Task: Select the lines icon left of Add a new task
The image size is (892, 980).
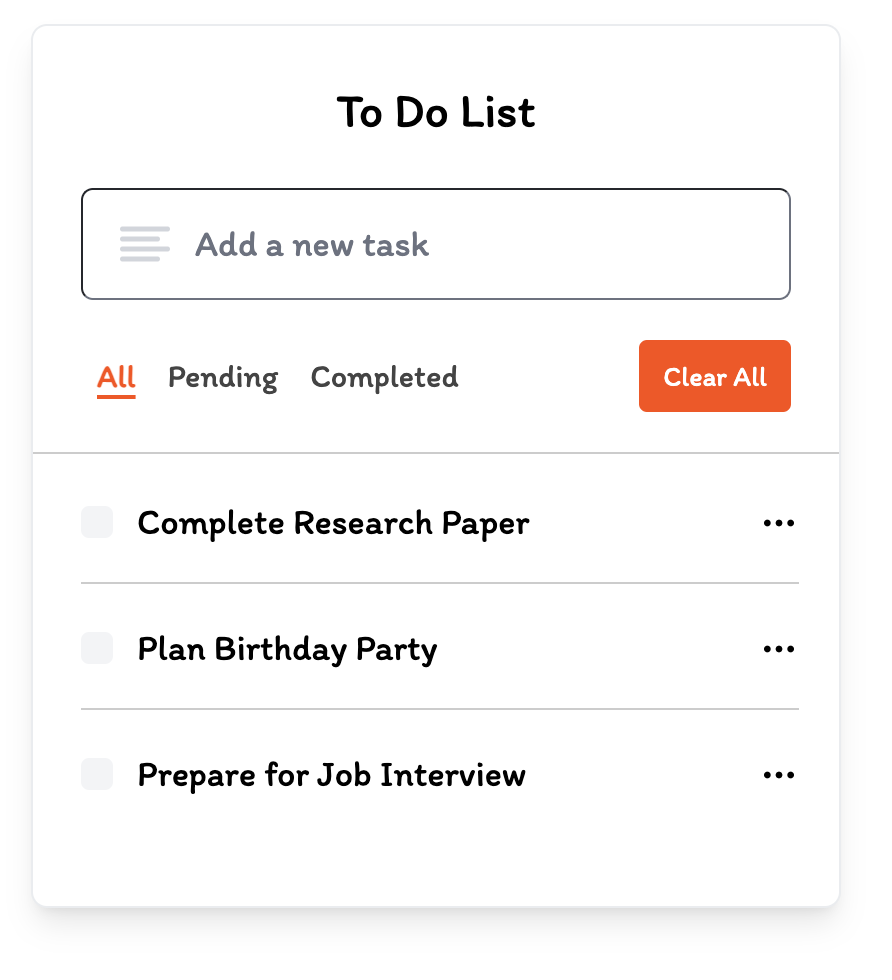Action: (x=144, y=243)
